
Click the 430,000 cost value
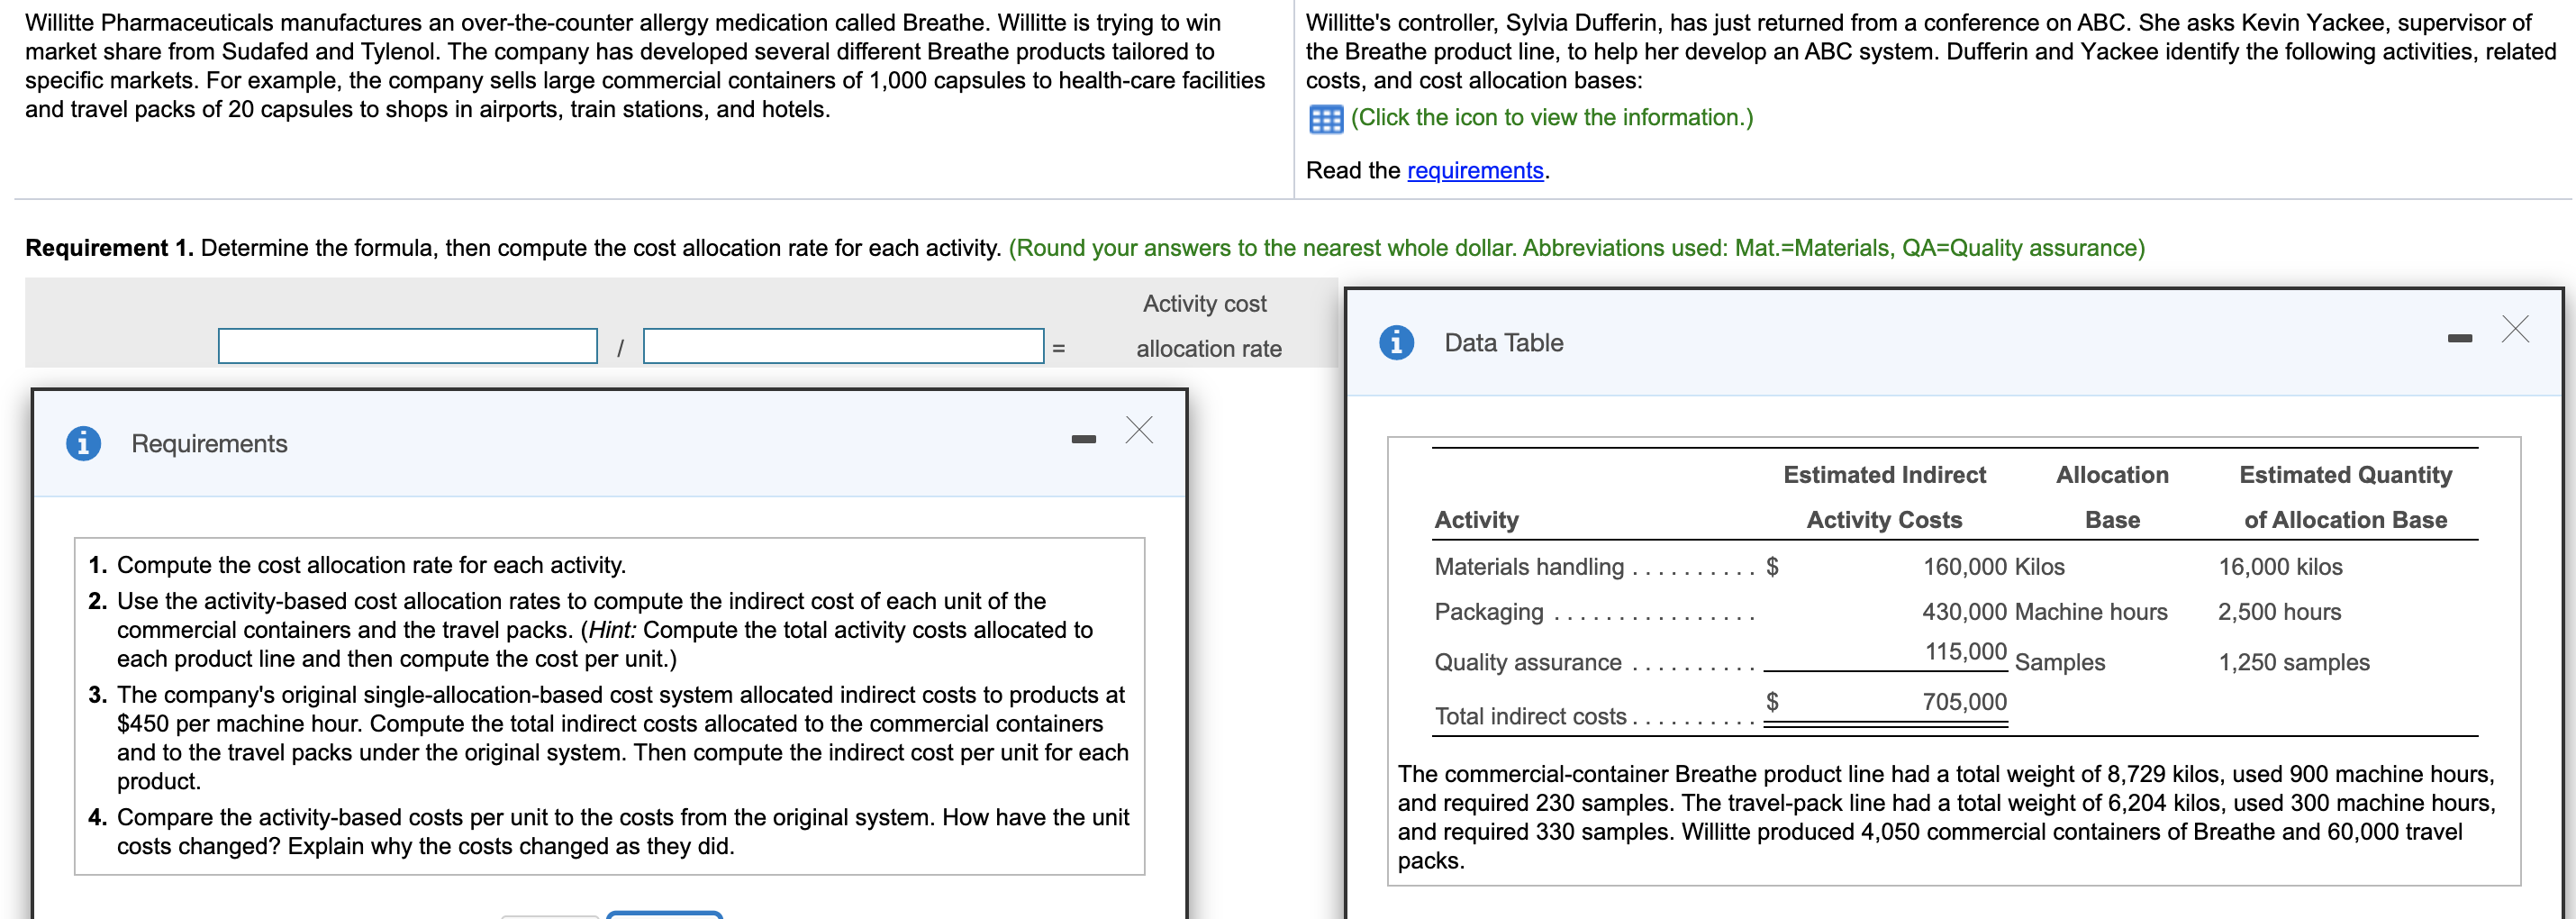coord(1964,611)
